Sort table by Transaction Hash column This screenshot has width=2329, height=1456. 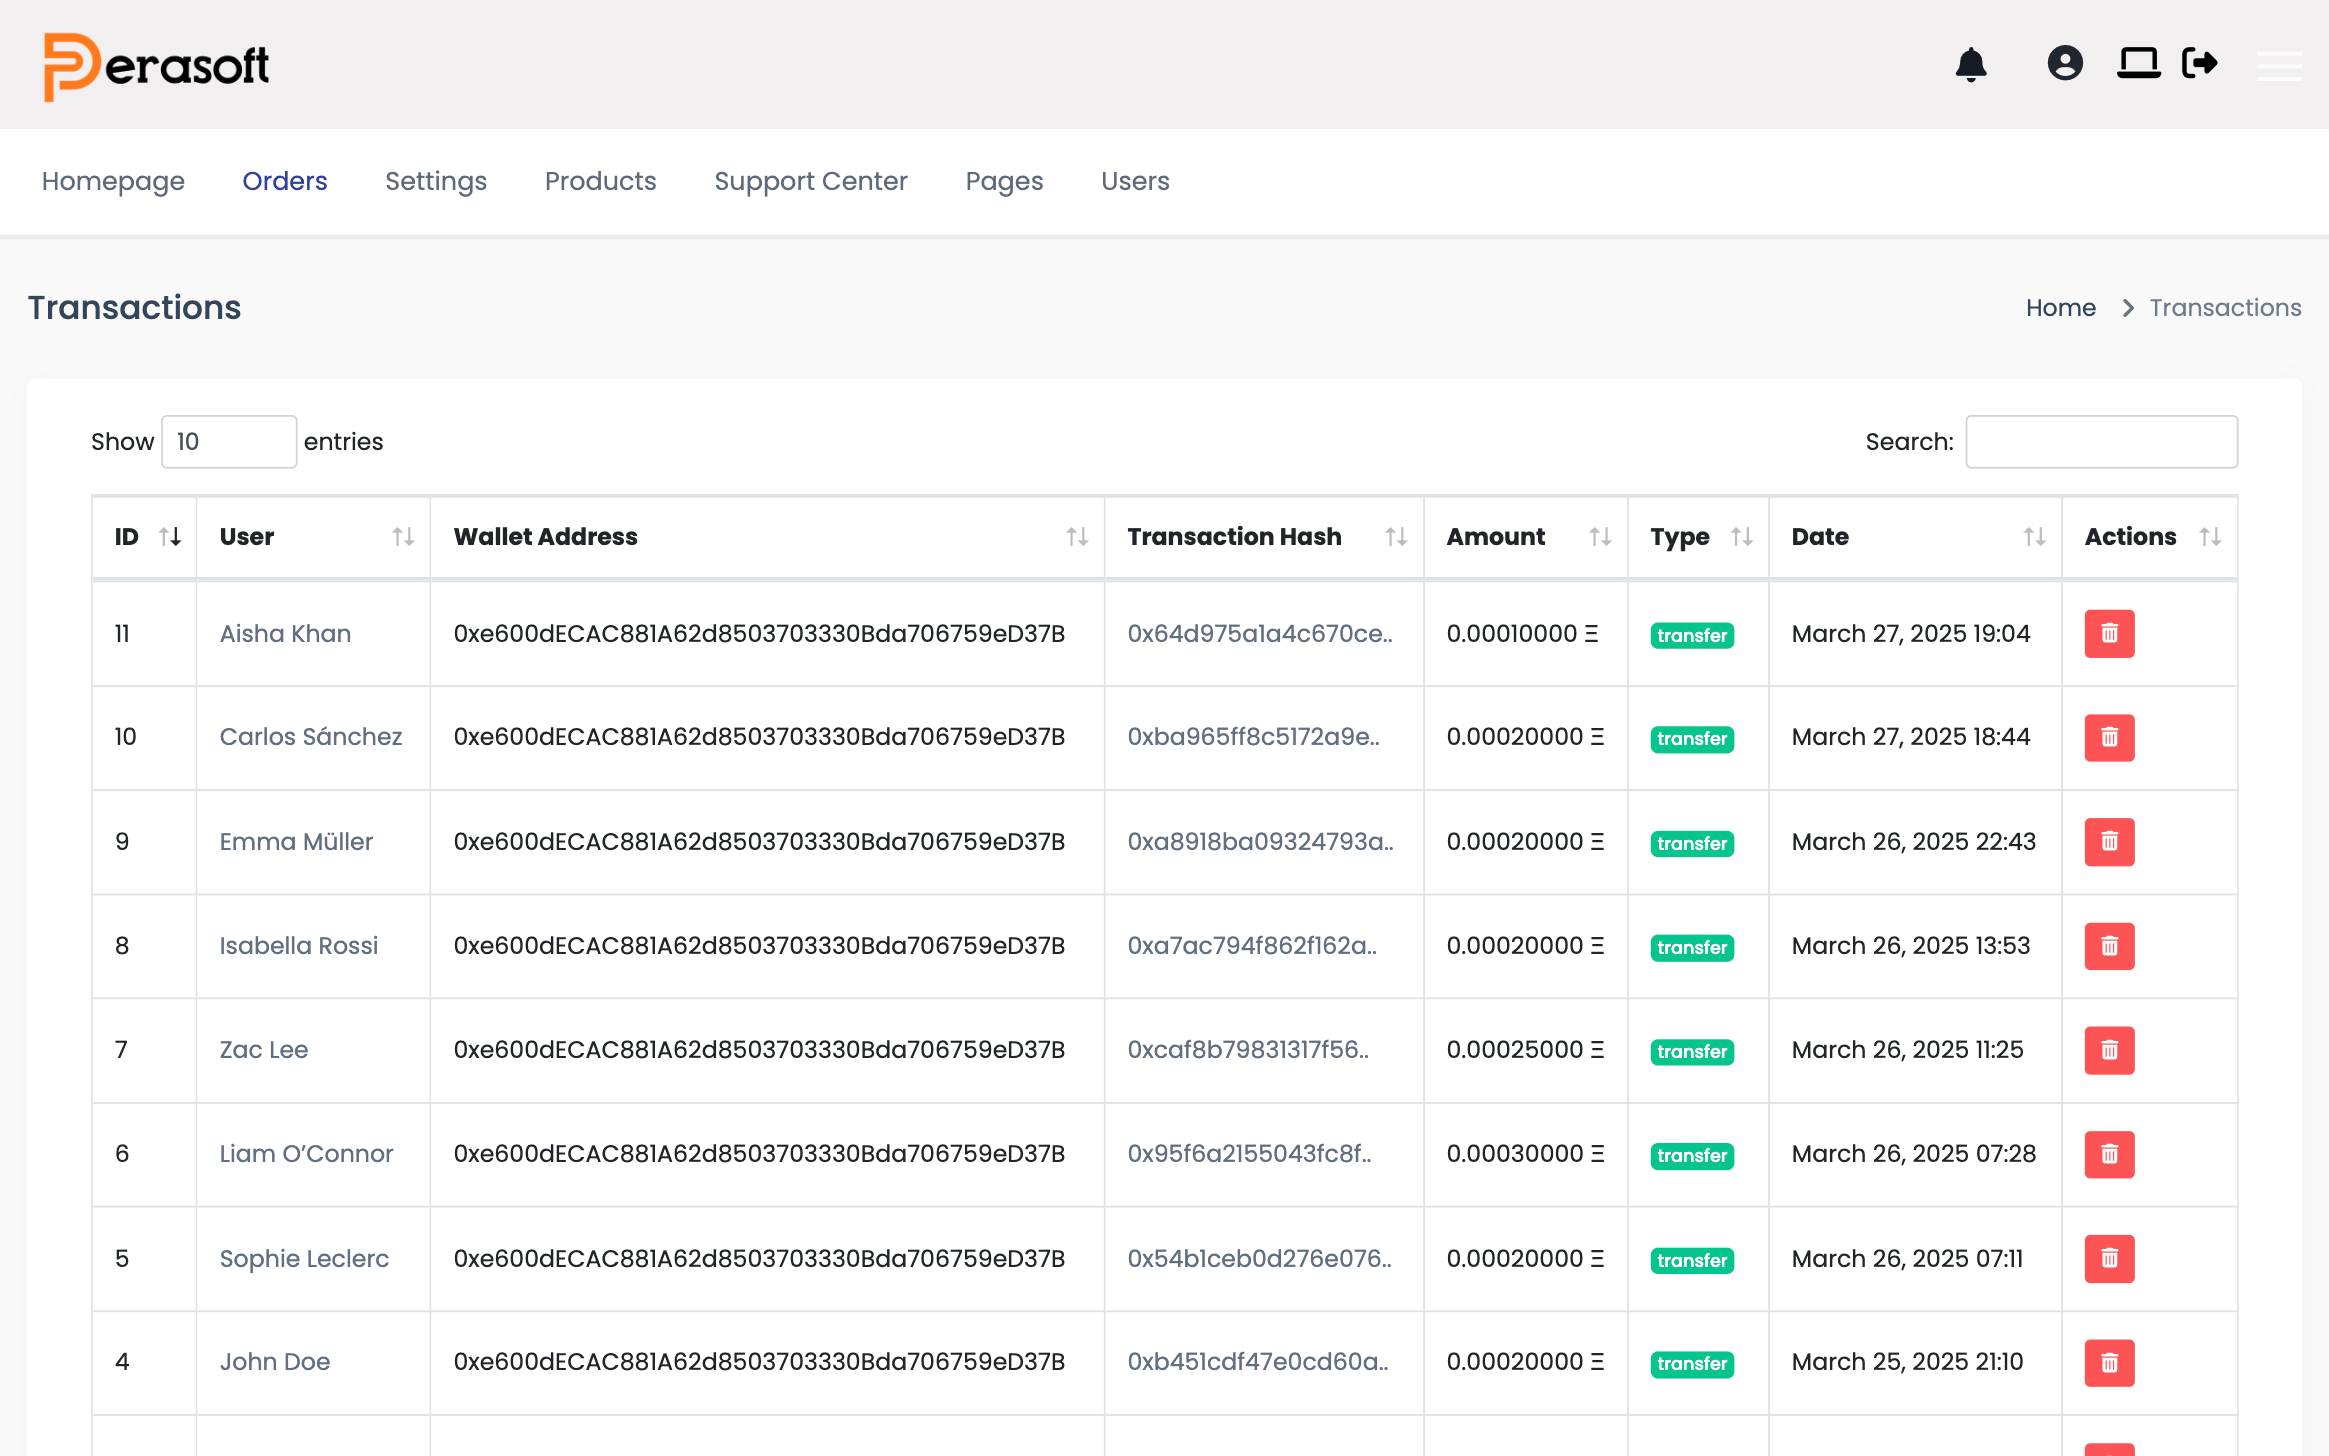point(1264,537)
